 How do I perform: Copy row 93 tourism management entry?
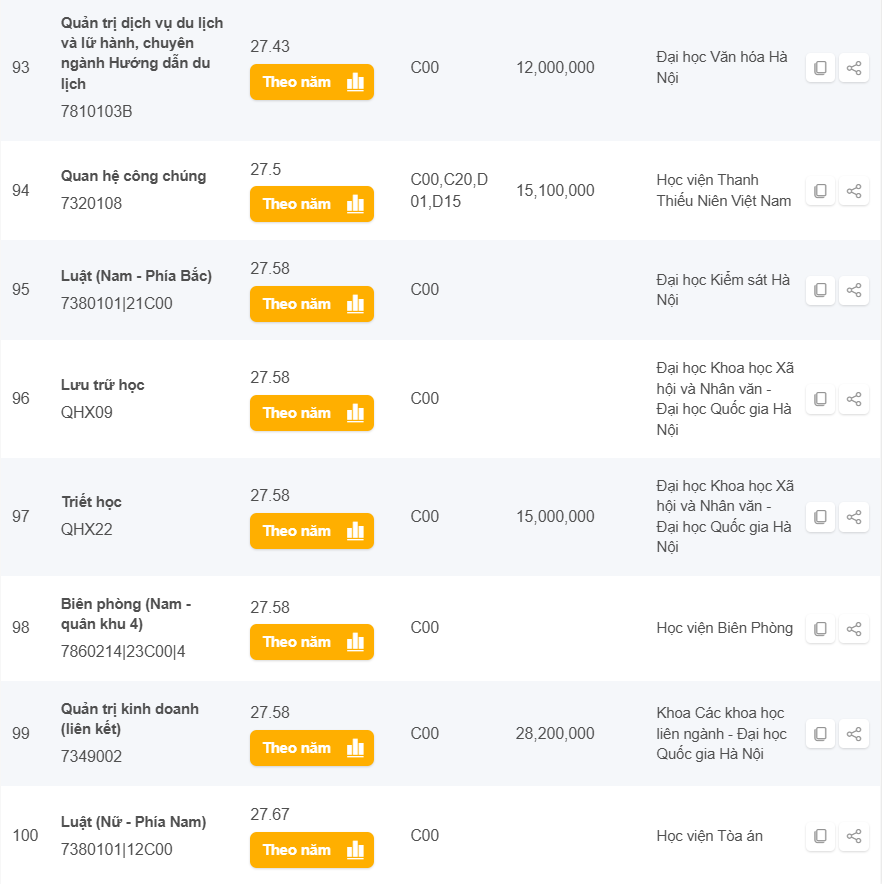(820, 68)
